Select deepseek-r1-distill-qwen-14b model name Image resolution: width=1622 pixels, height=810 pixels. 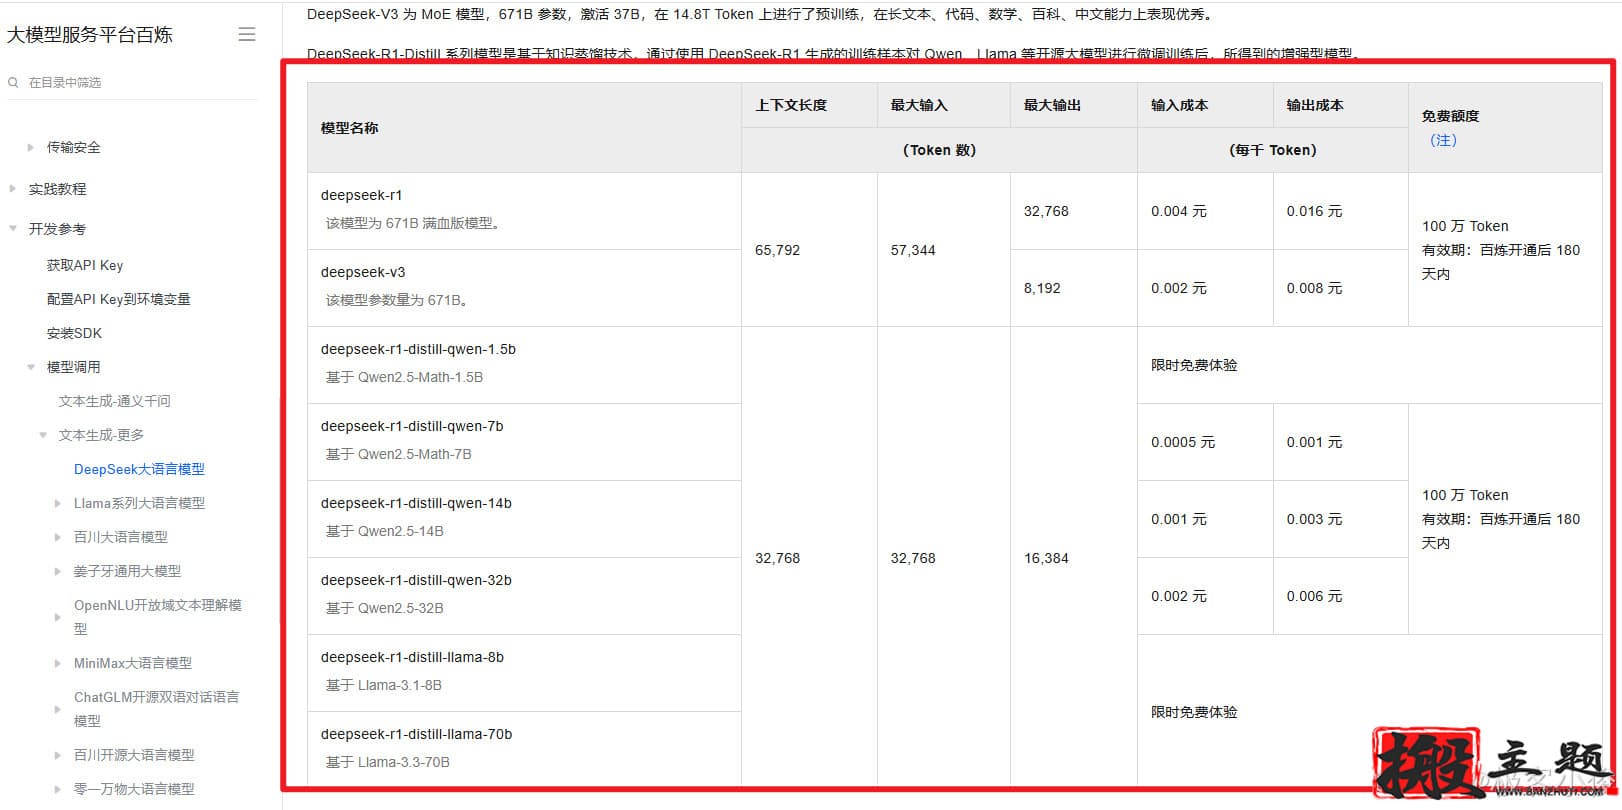(416, 503)
